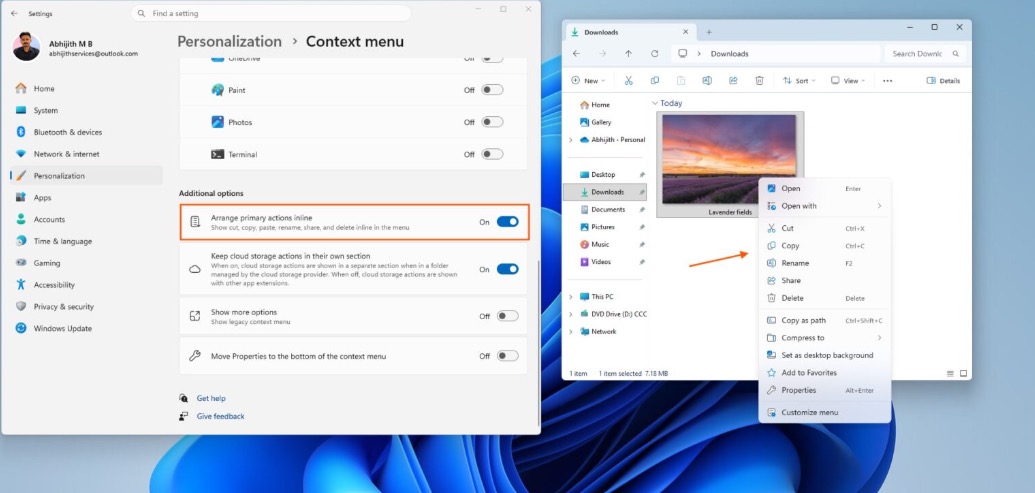Choose Compress to in context menu
The height and width of the screenshot is (493, 1035).
click(825, 338)
